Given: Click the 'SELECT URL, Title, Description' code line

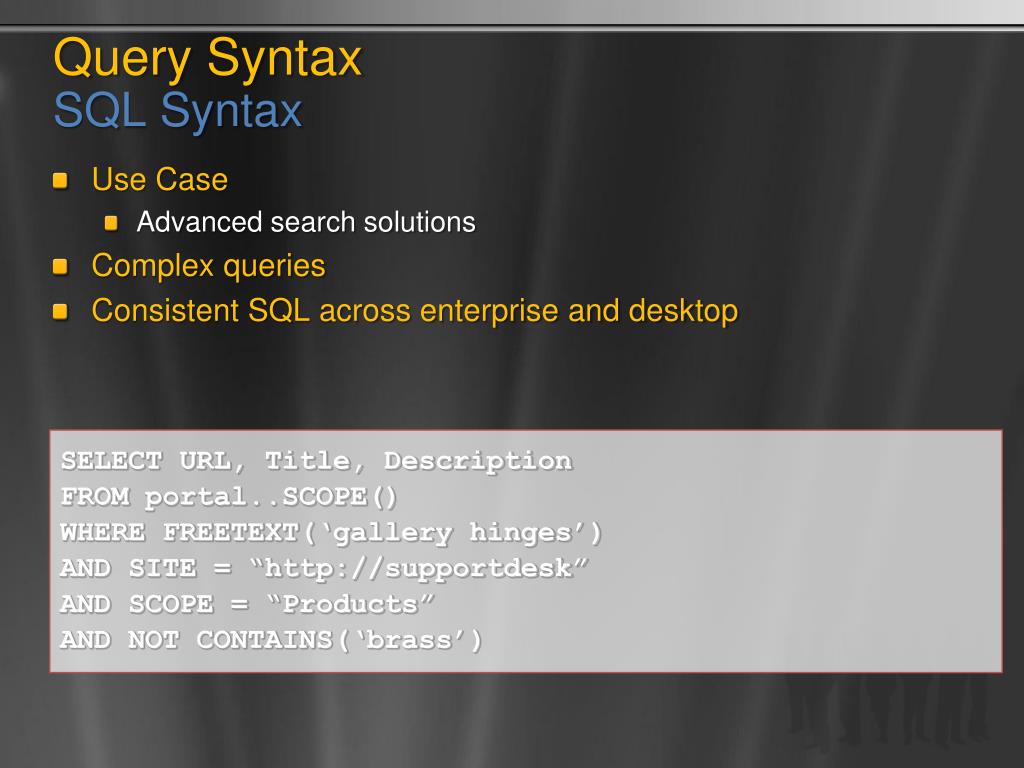Looking at the screenshot, I should 317,462.
